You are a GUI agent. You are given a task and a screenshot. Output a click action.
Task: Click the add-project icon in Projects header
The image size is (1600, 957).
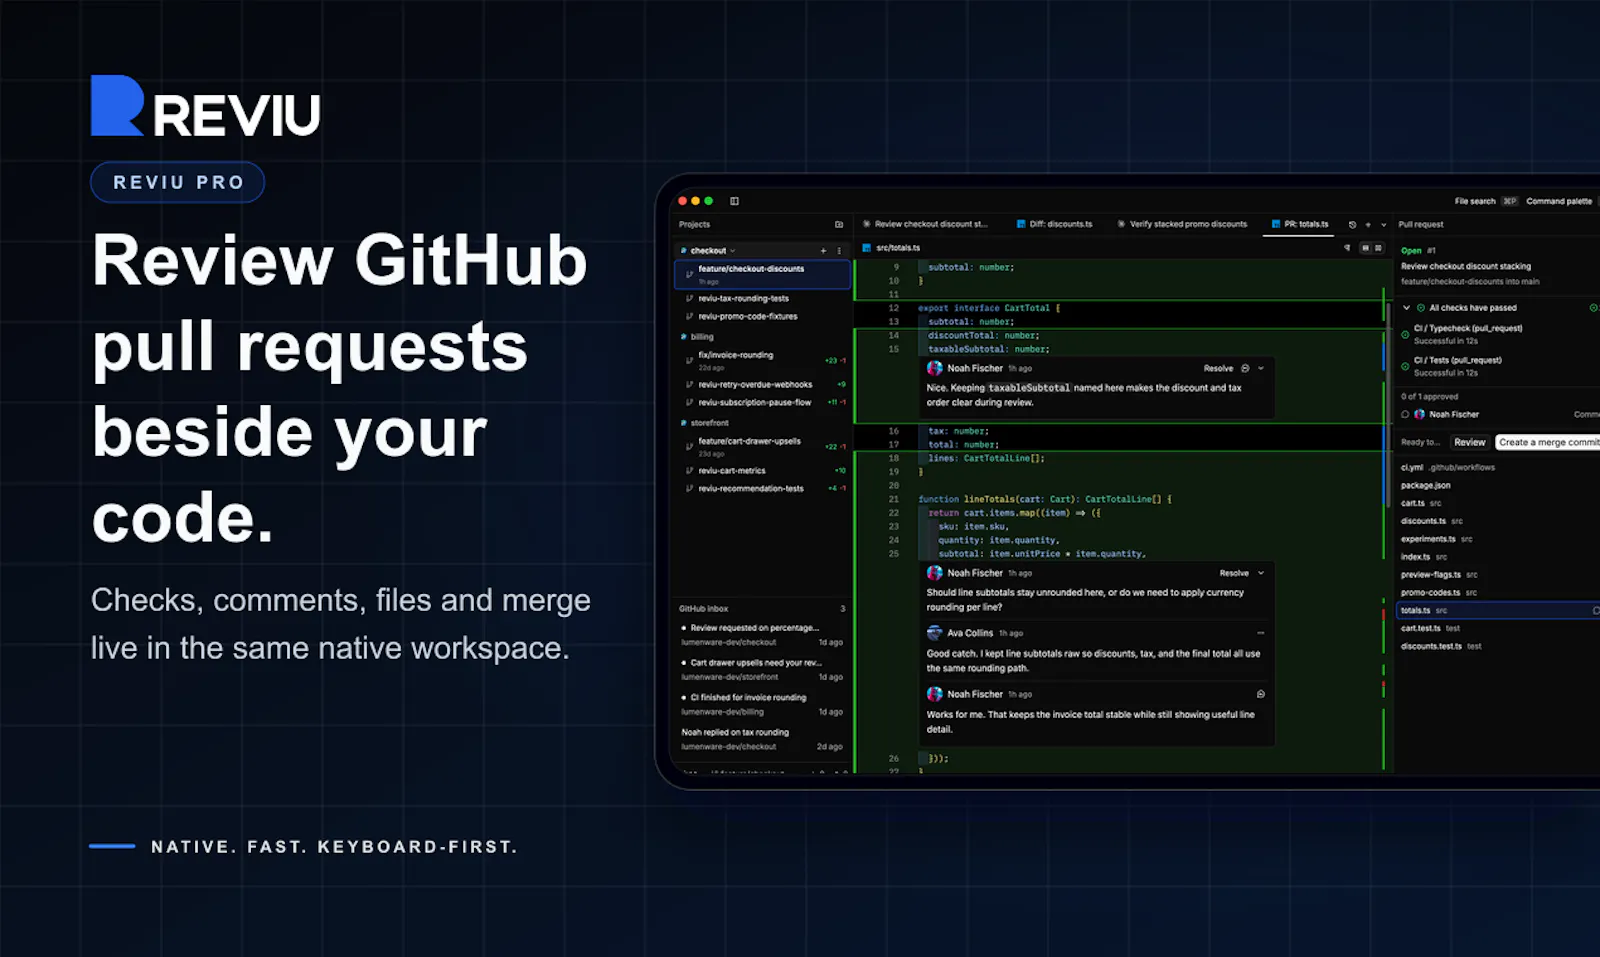(x=839, y=224)
